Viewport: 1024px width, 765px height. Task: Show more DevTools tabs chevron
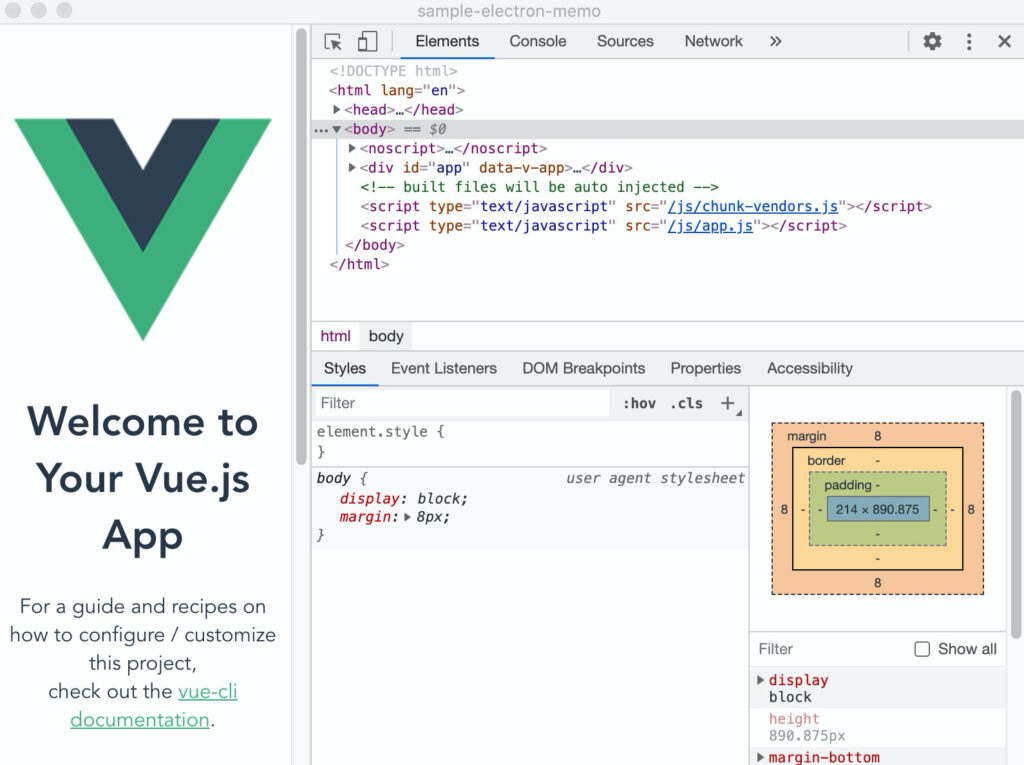coord(775,41)
